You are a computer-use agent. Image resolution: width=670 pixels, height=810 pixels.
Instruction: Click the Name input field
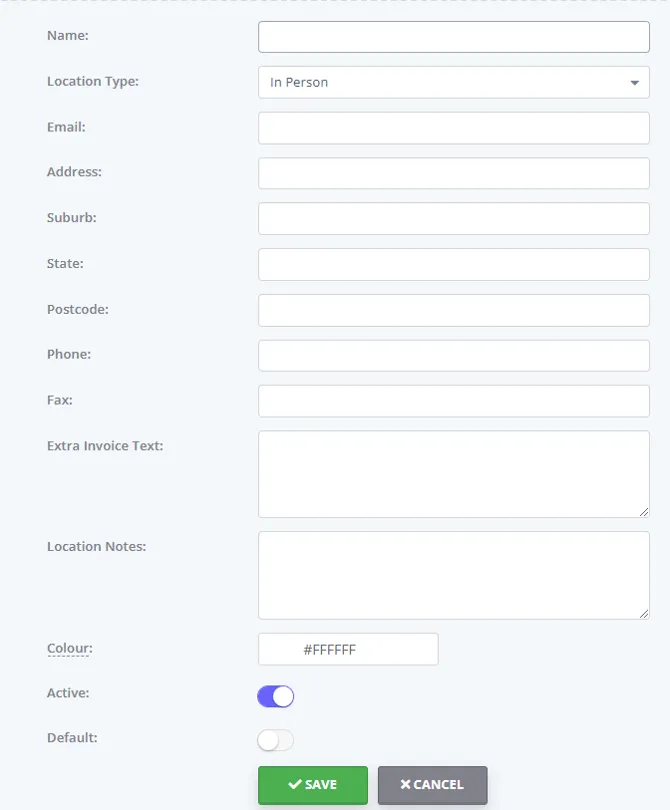point(454,37)
